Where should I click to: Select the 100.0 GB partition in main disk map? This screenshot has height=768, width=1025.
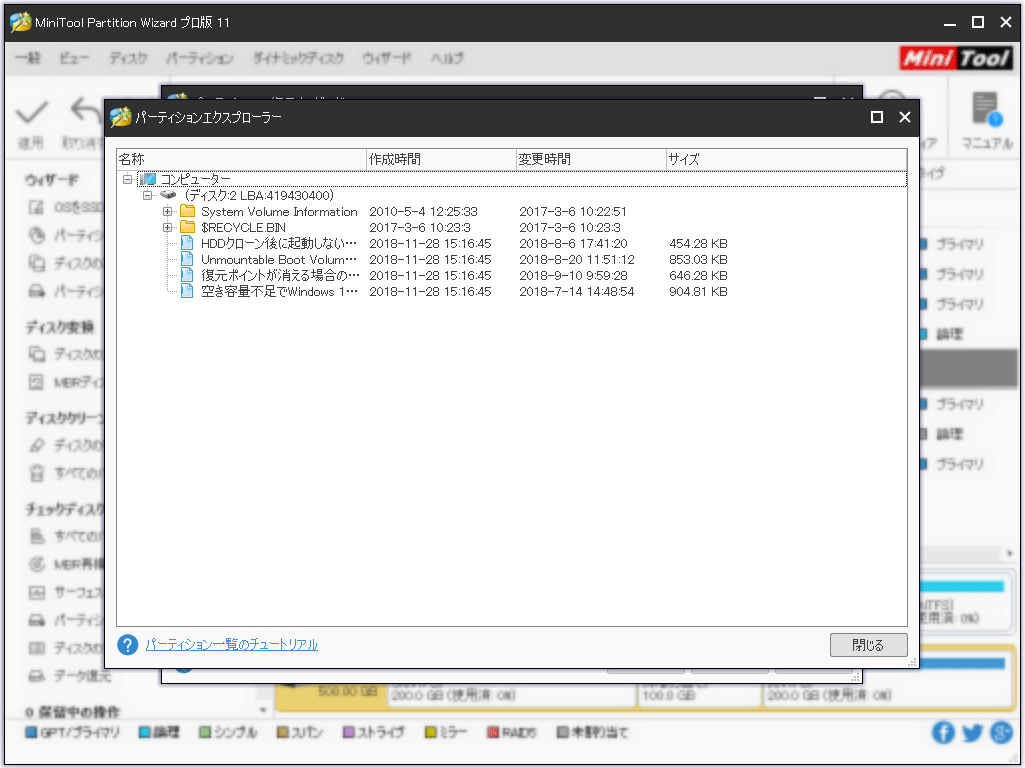coord(699,695)
